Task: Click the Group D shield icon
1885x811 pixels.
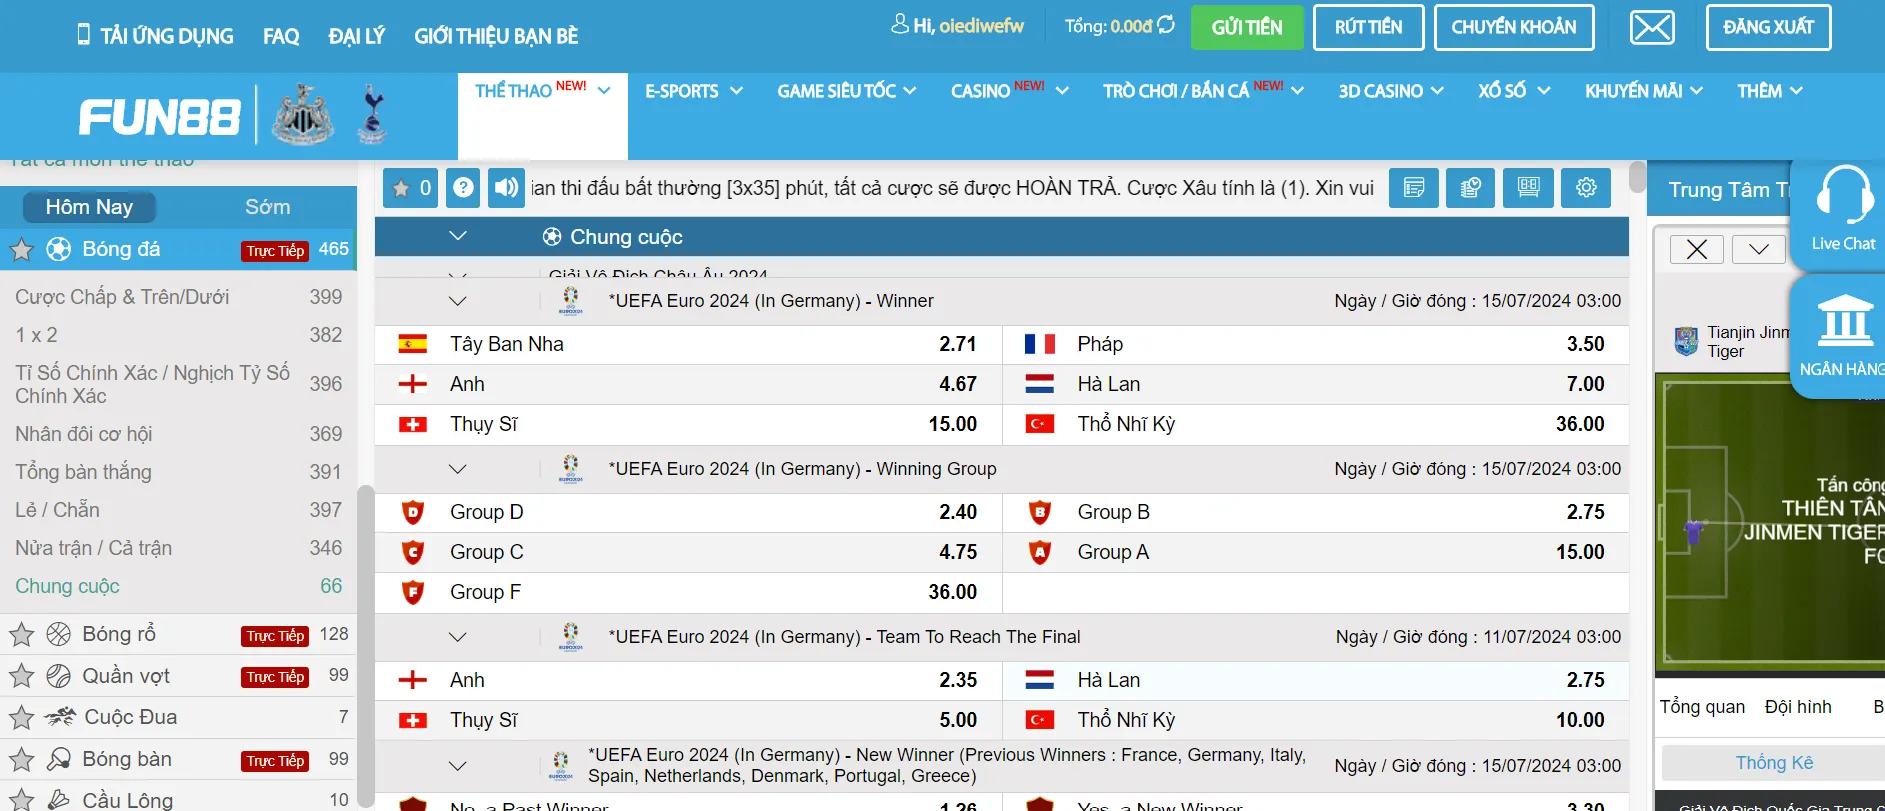Action: [412, 513]
